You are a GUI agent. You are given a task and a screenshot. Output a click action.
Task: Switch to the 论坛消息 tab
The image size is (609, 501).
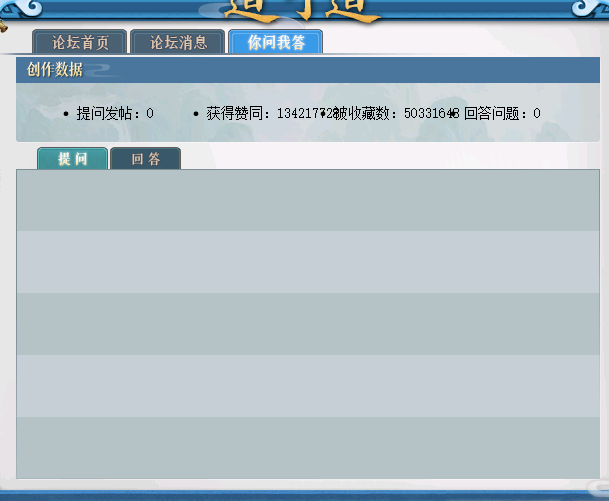(178, 42)
